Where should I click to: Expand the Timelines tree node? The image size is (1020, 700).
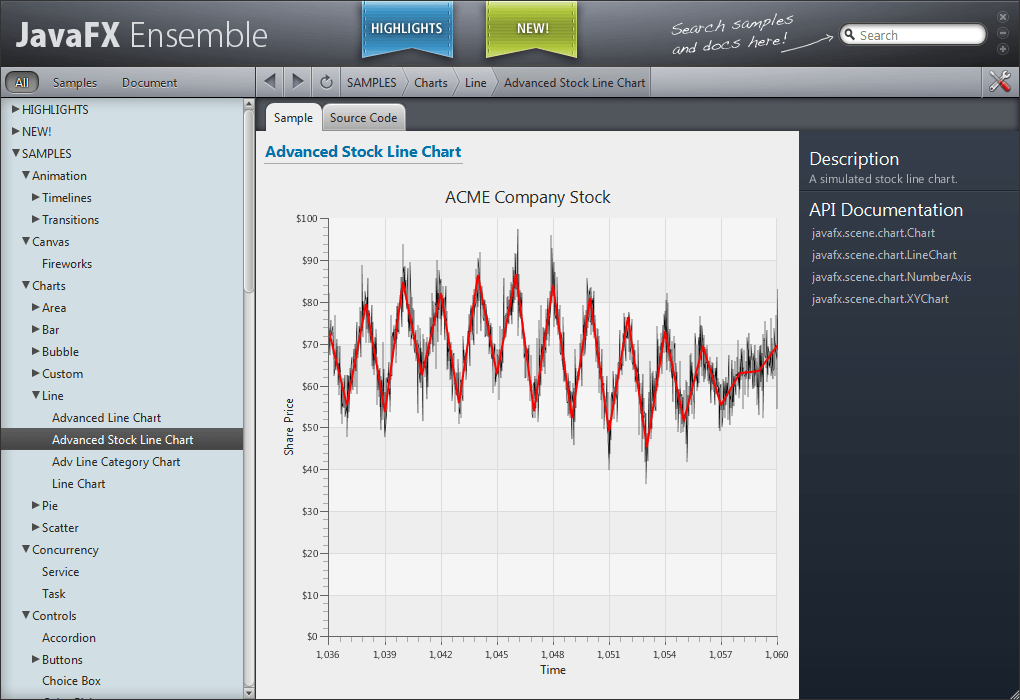pos(36,197)
